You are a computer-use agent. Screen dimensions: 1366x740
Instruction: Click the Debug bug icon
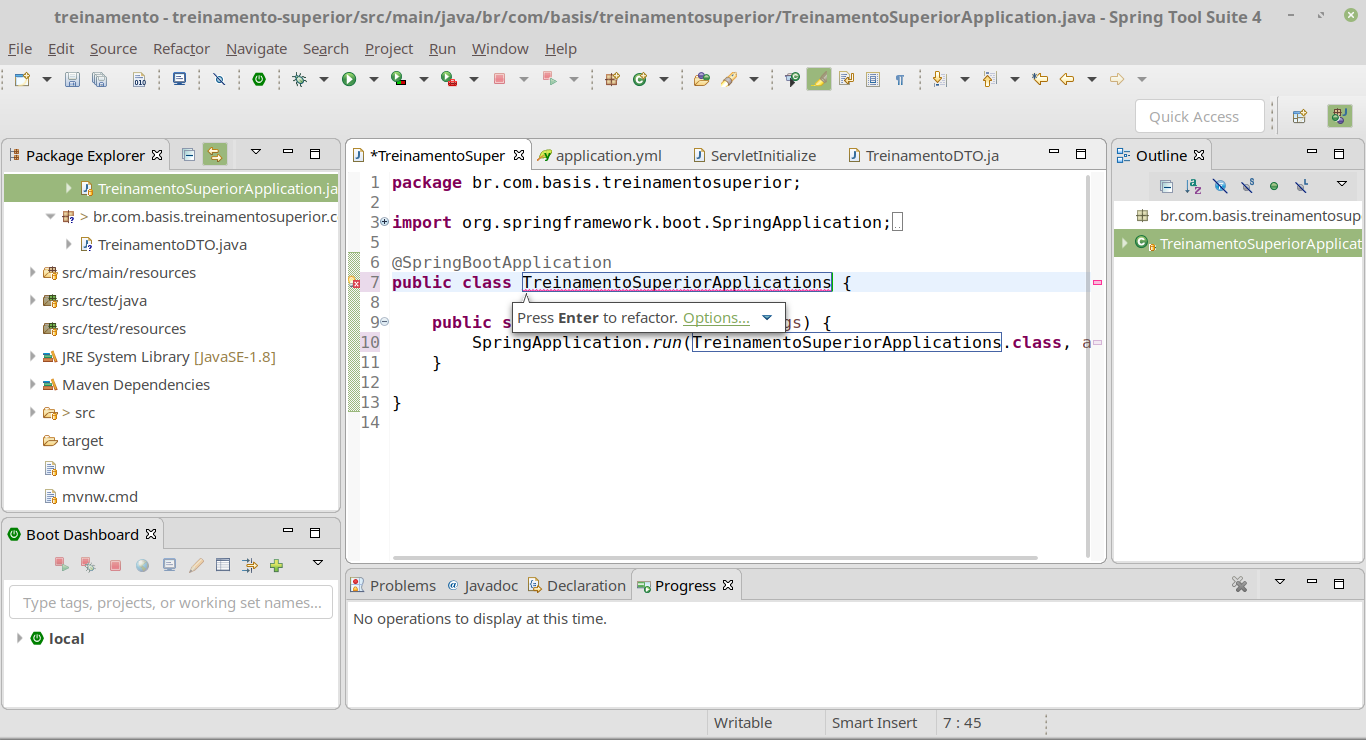click(x=299, y=79)
